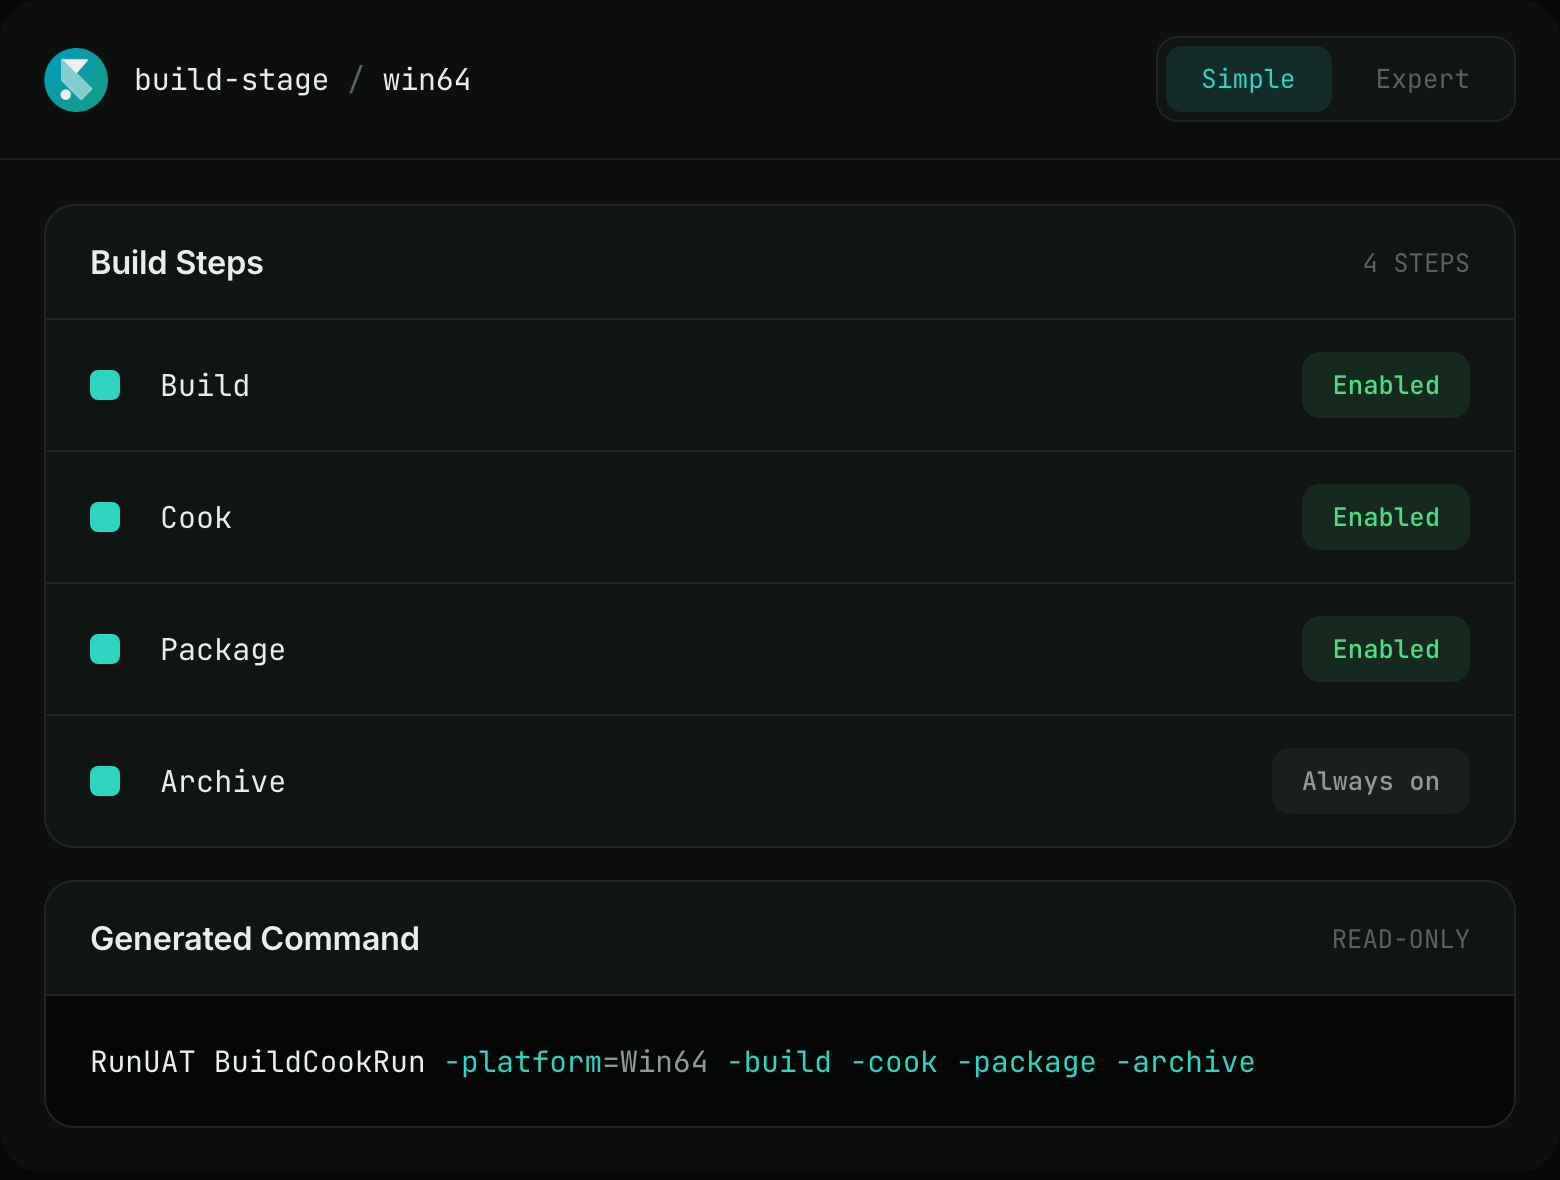Click the Cook step label
The image size is (1560, 1180).
pyautogui.click(x=196, y=518)
